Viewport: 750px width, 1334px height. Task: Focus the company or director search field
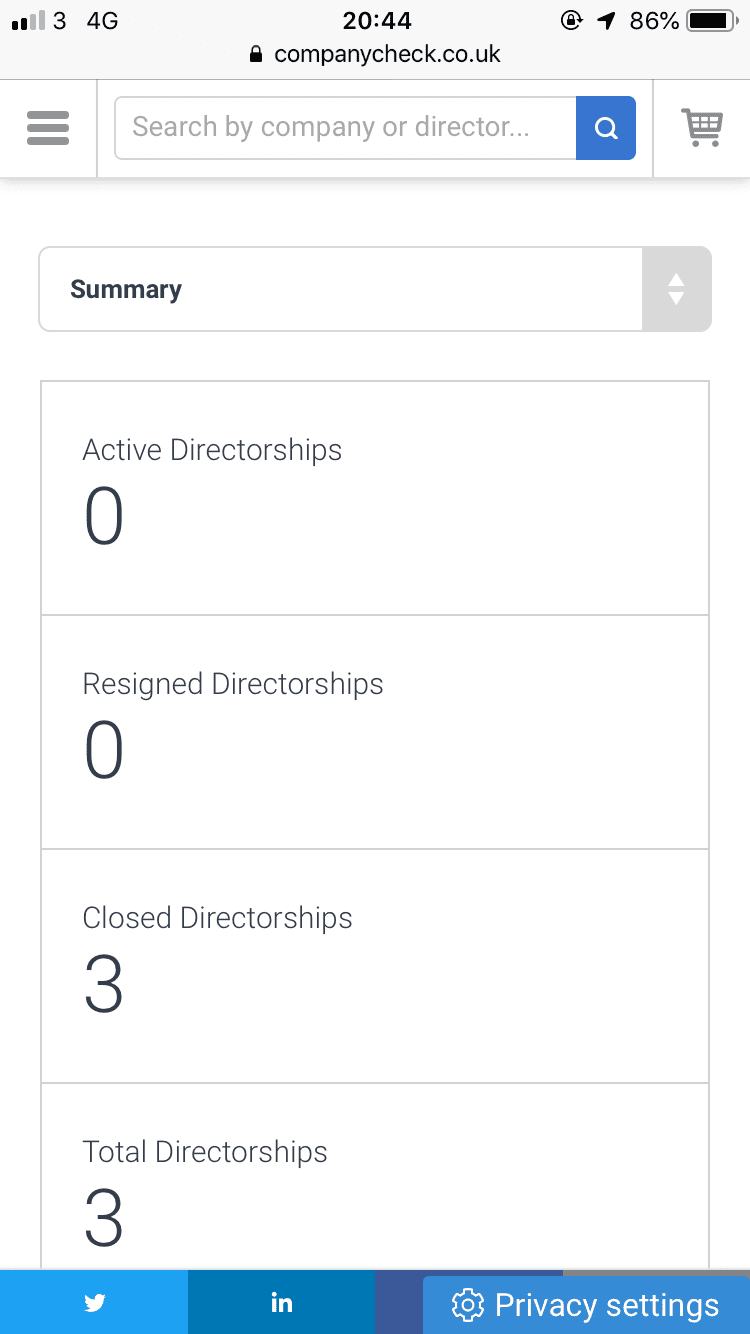[x=345, y=128]
